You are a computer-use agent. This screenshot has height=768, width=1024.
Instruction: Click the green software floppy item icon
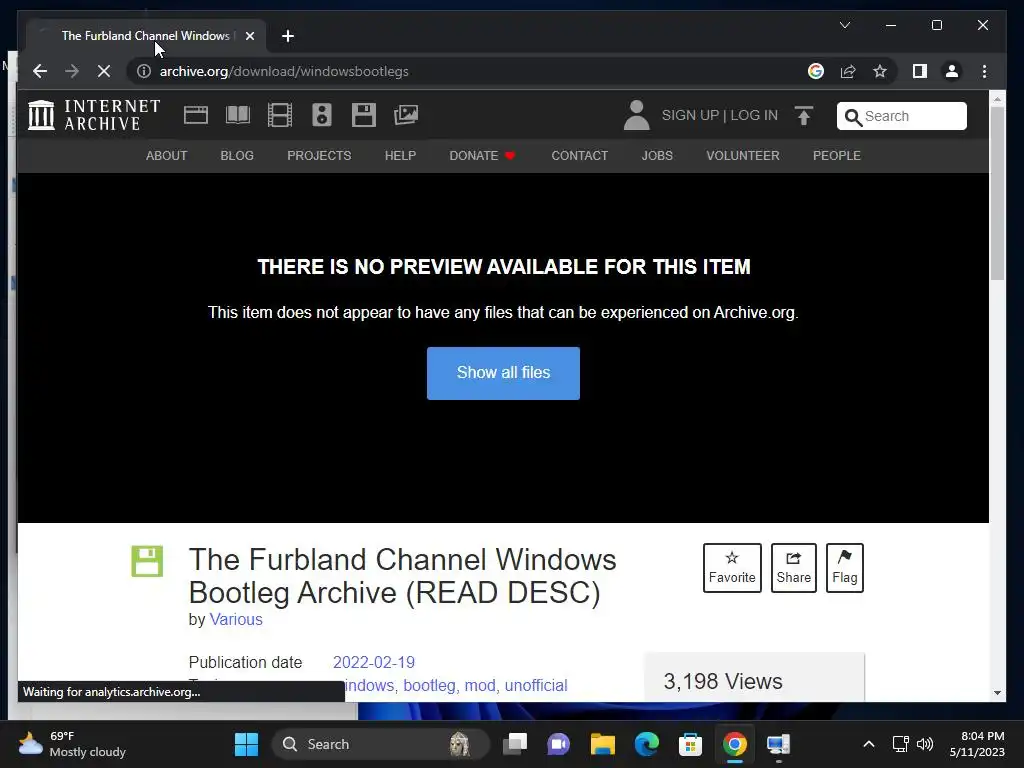[147, 561]
